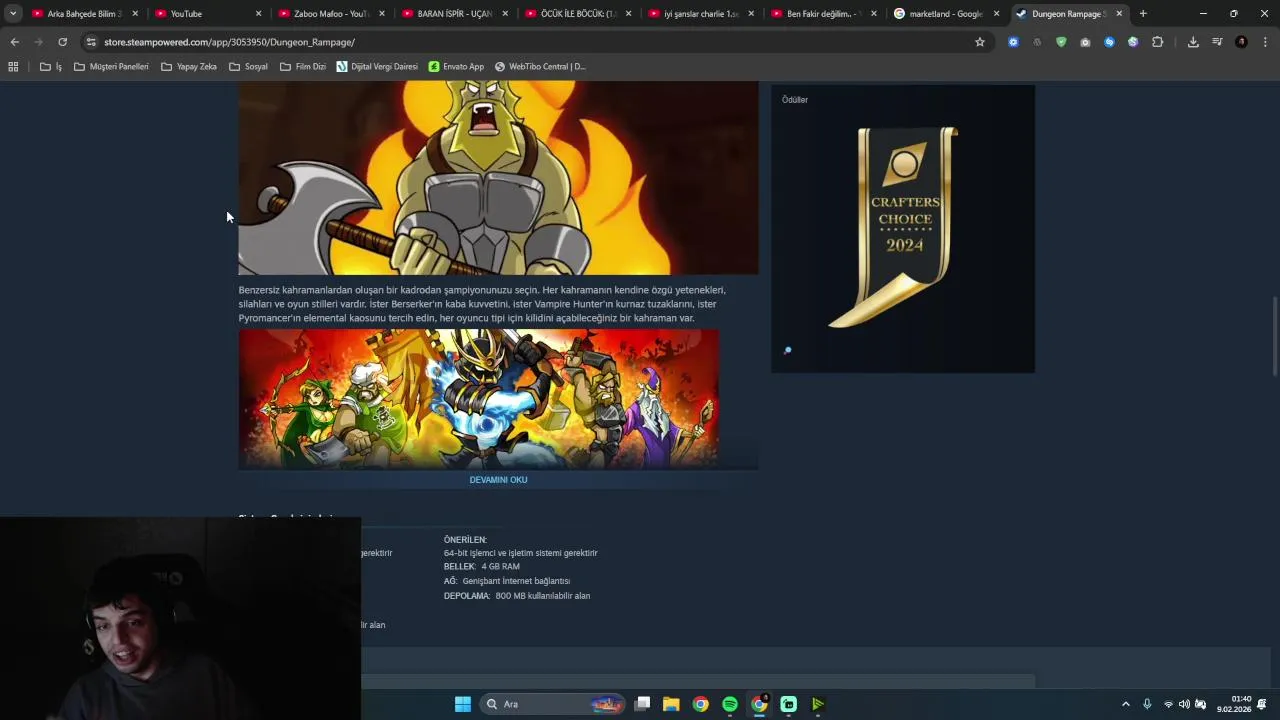Screen dimensions: 1280x720
Task: Open the Windows Start menu
Action: tap(462, 704)
